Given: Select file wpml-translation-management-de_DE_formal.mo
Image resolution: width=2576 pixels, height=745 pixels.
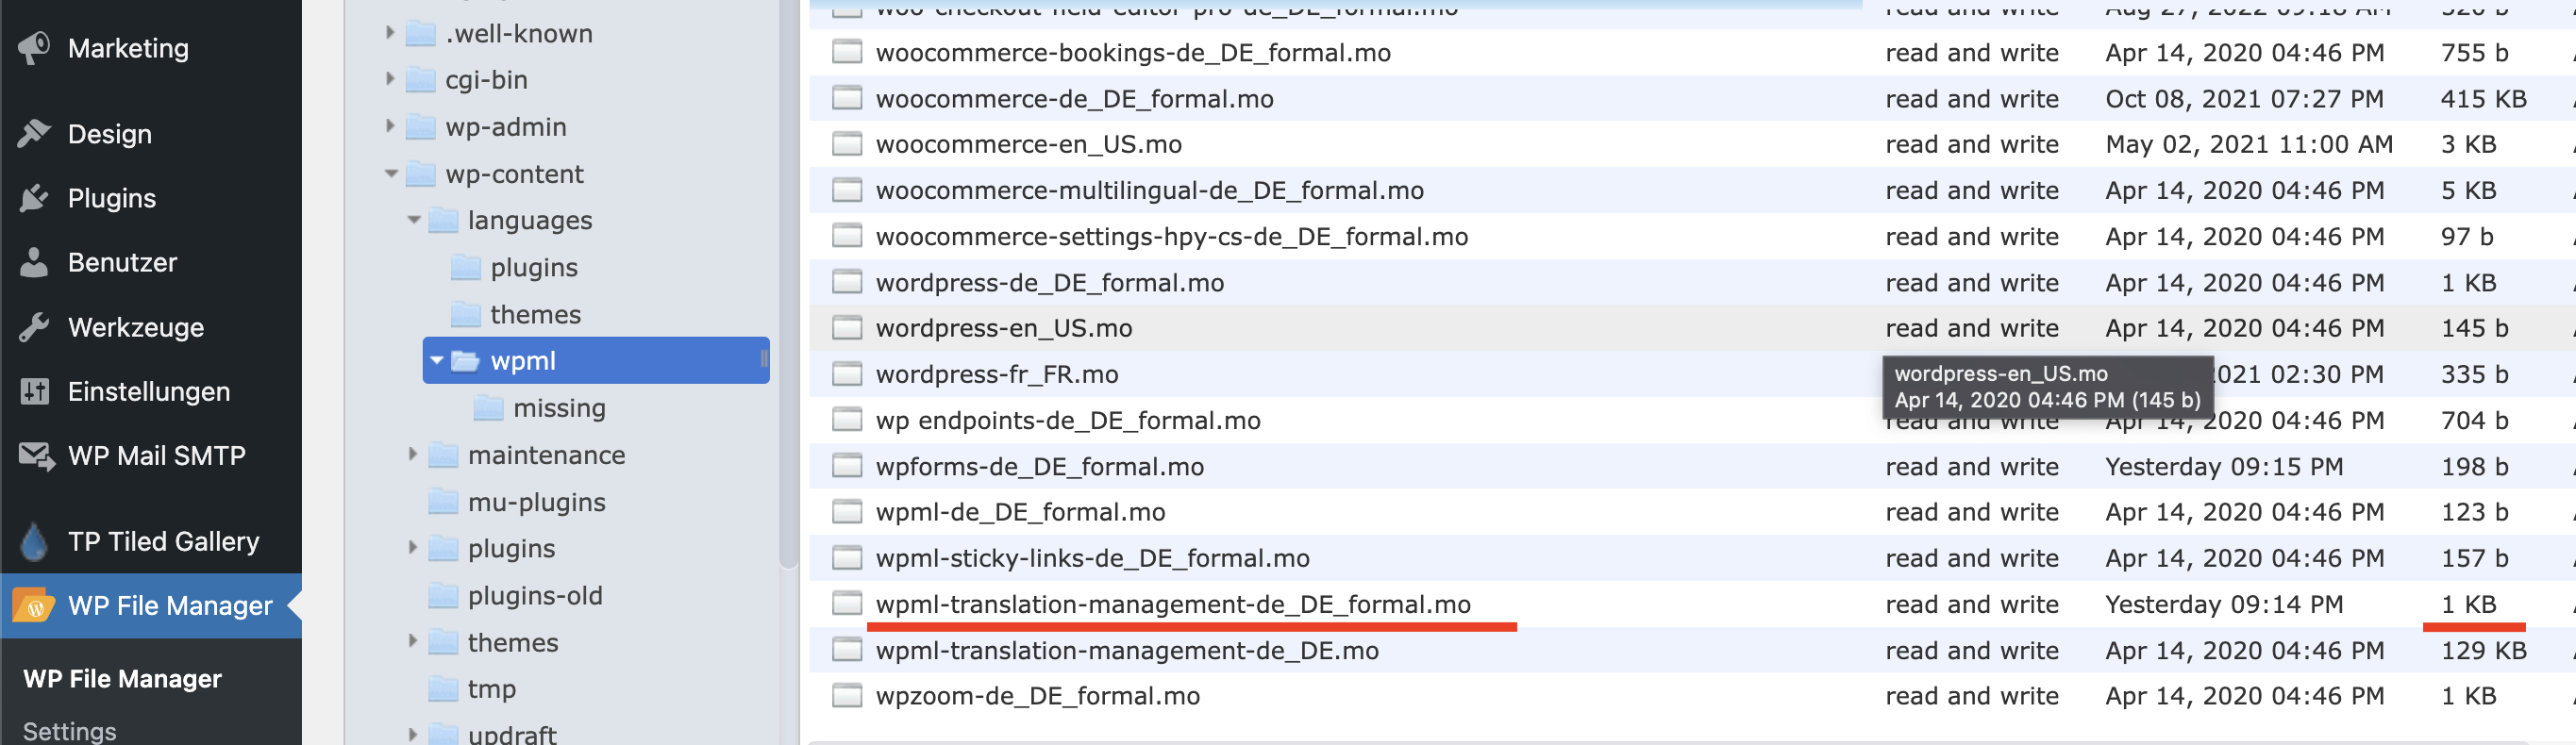Looking at the screenshot, I should pyautogui.click(x=1173, y=604).
